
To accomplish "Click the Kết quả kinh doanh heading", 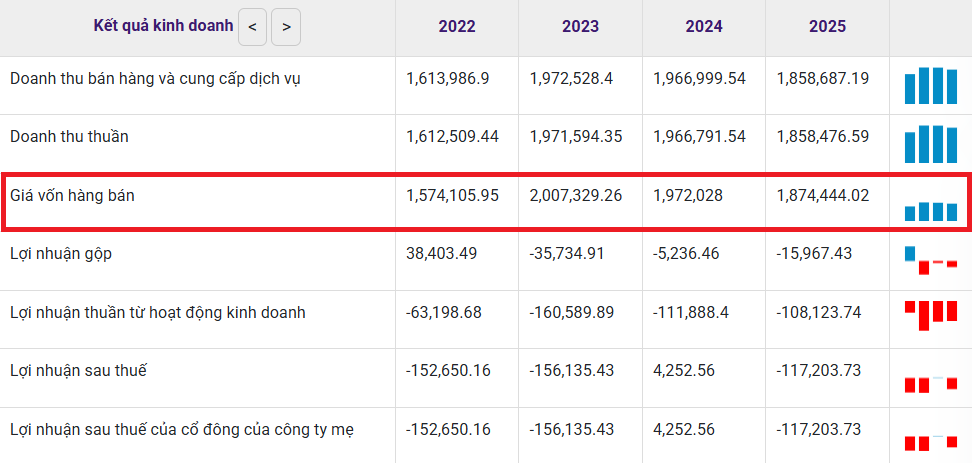I will (163, 26).
